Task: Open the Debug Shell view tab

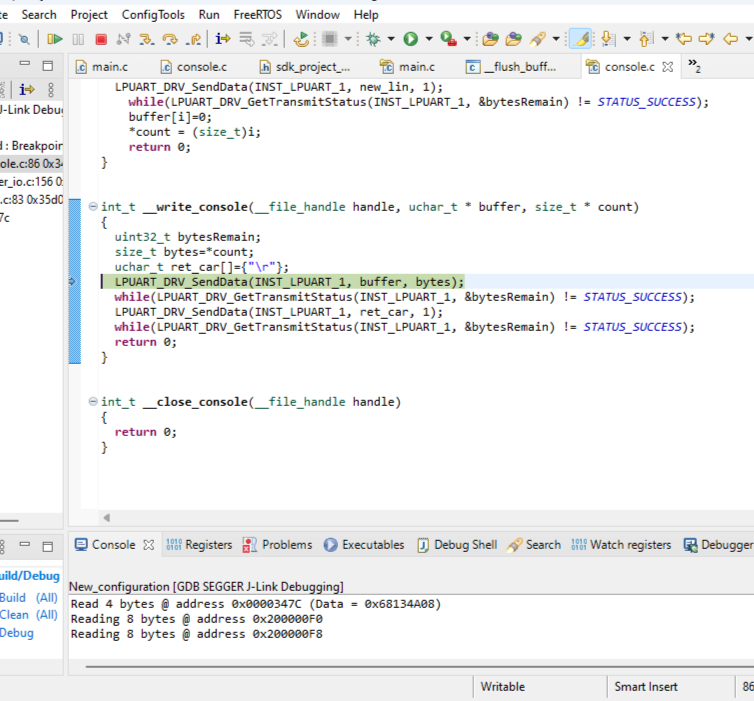Action: (x=457, y=545)
